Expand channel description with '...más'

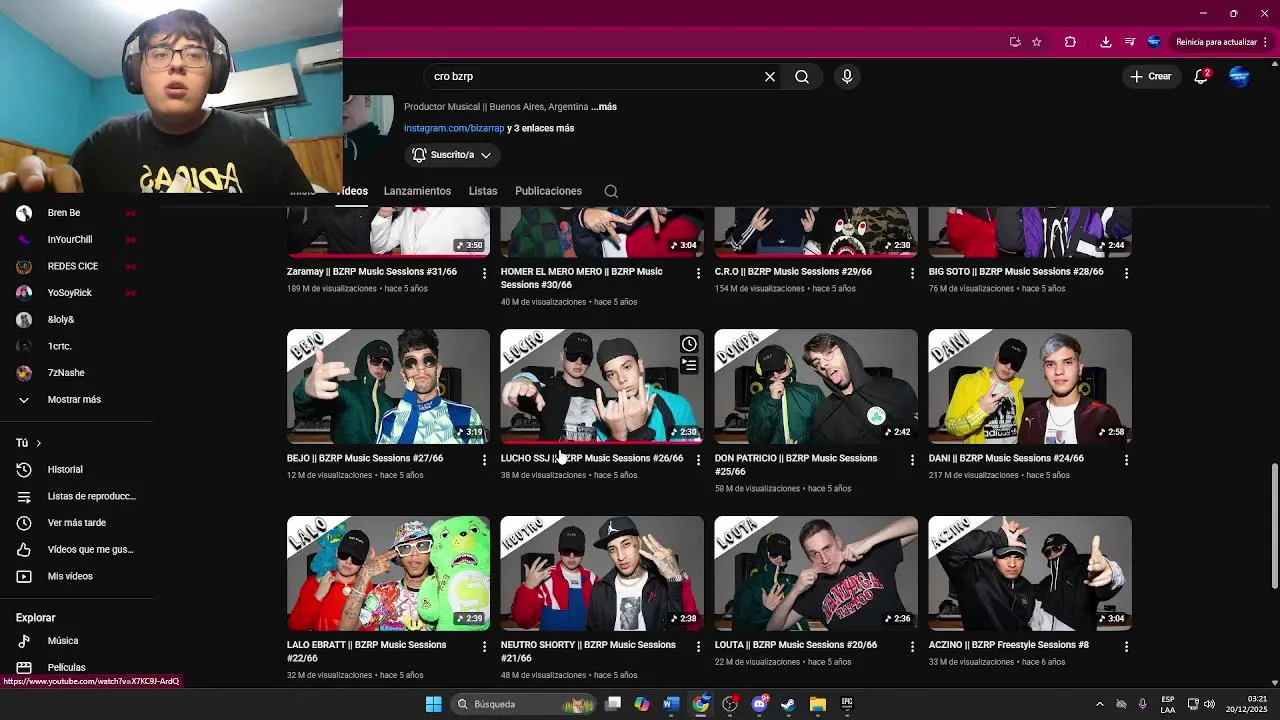(x=604, y=107)
